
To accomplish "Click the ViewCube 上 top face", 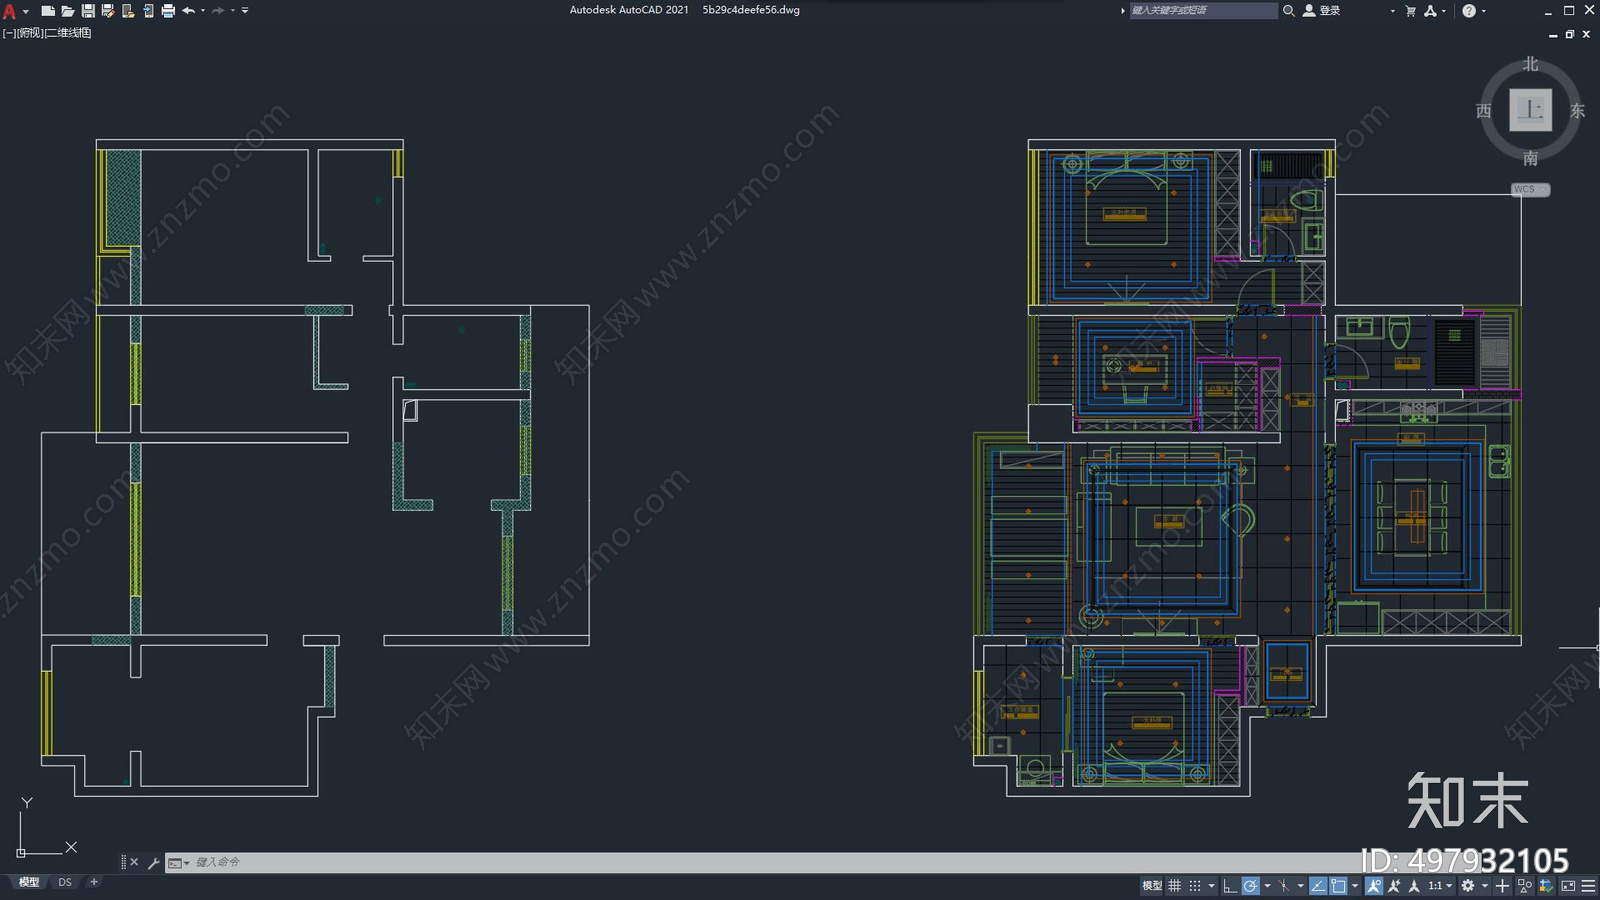I will (x=1530, y=110).
